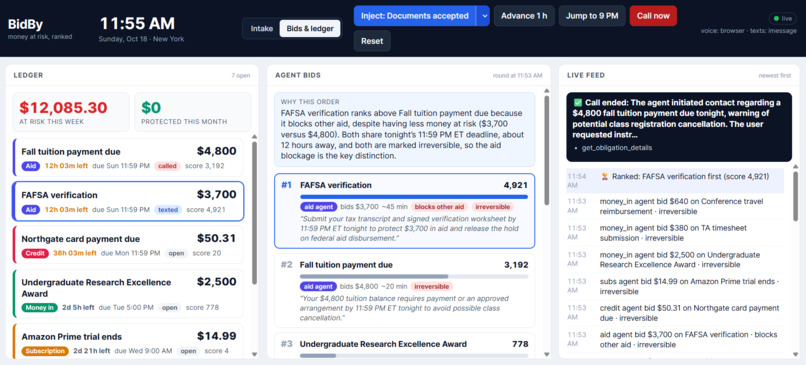Click Aid tag on Fall tuition card
This screenshot has width=806, height=365.
pyautogui.click(x=30, y=166)
